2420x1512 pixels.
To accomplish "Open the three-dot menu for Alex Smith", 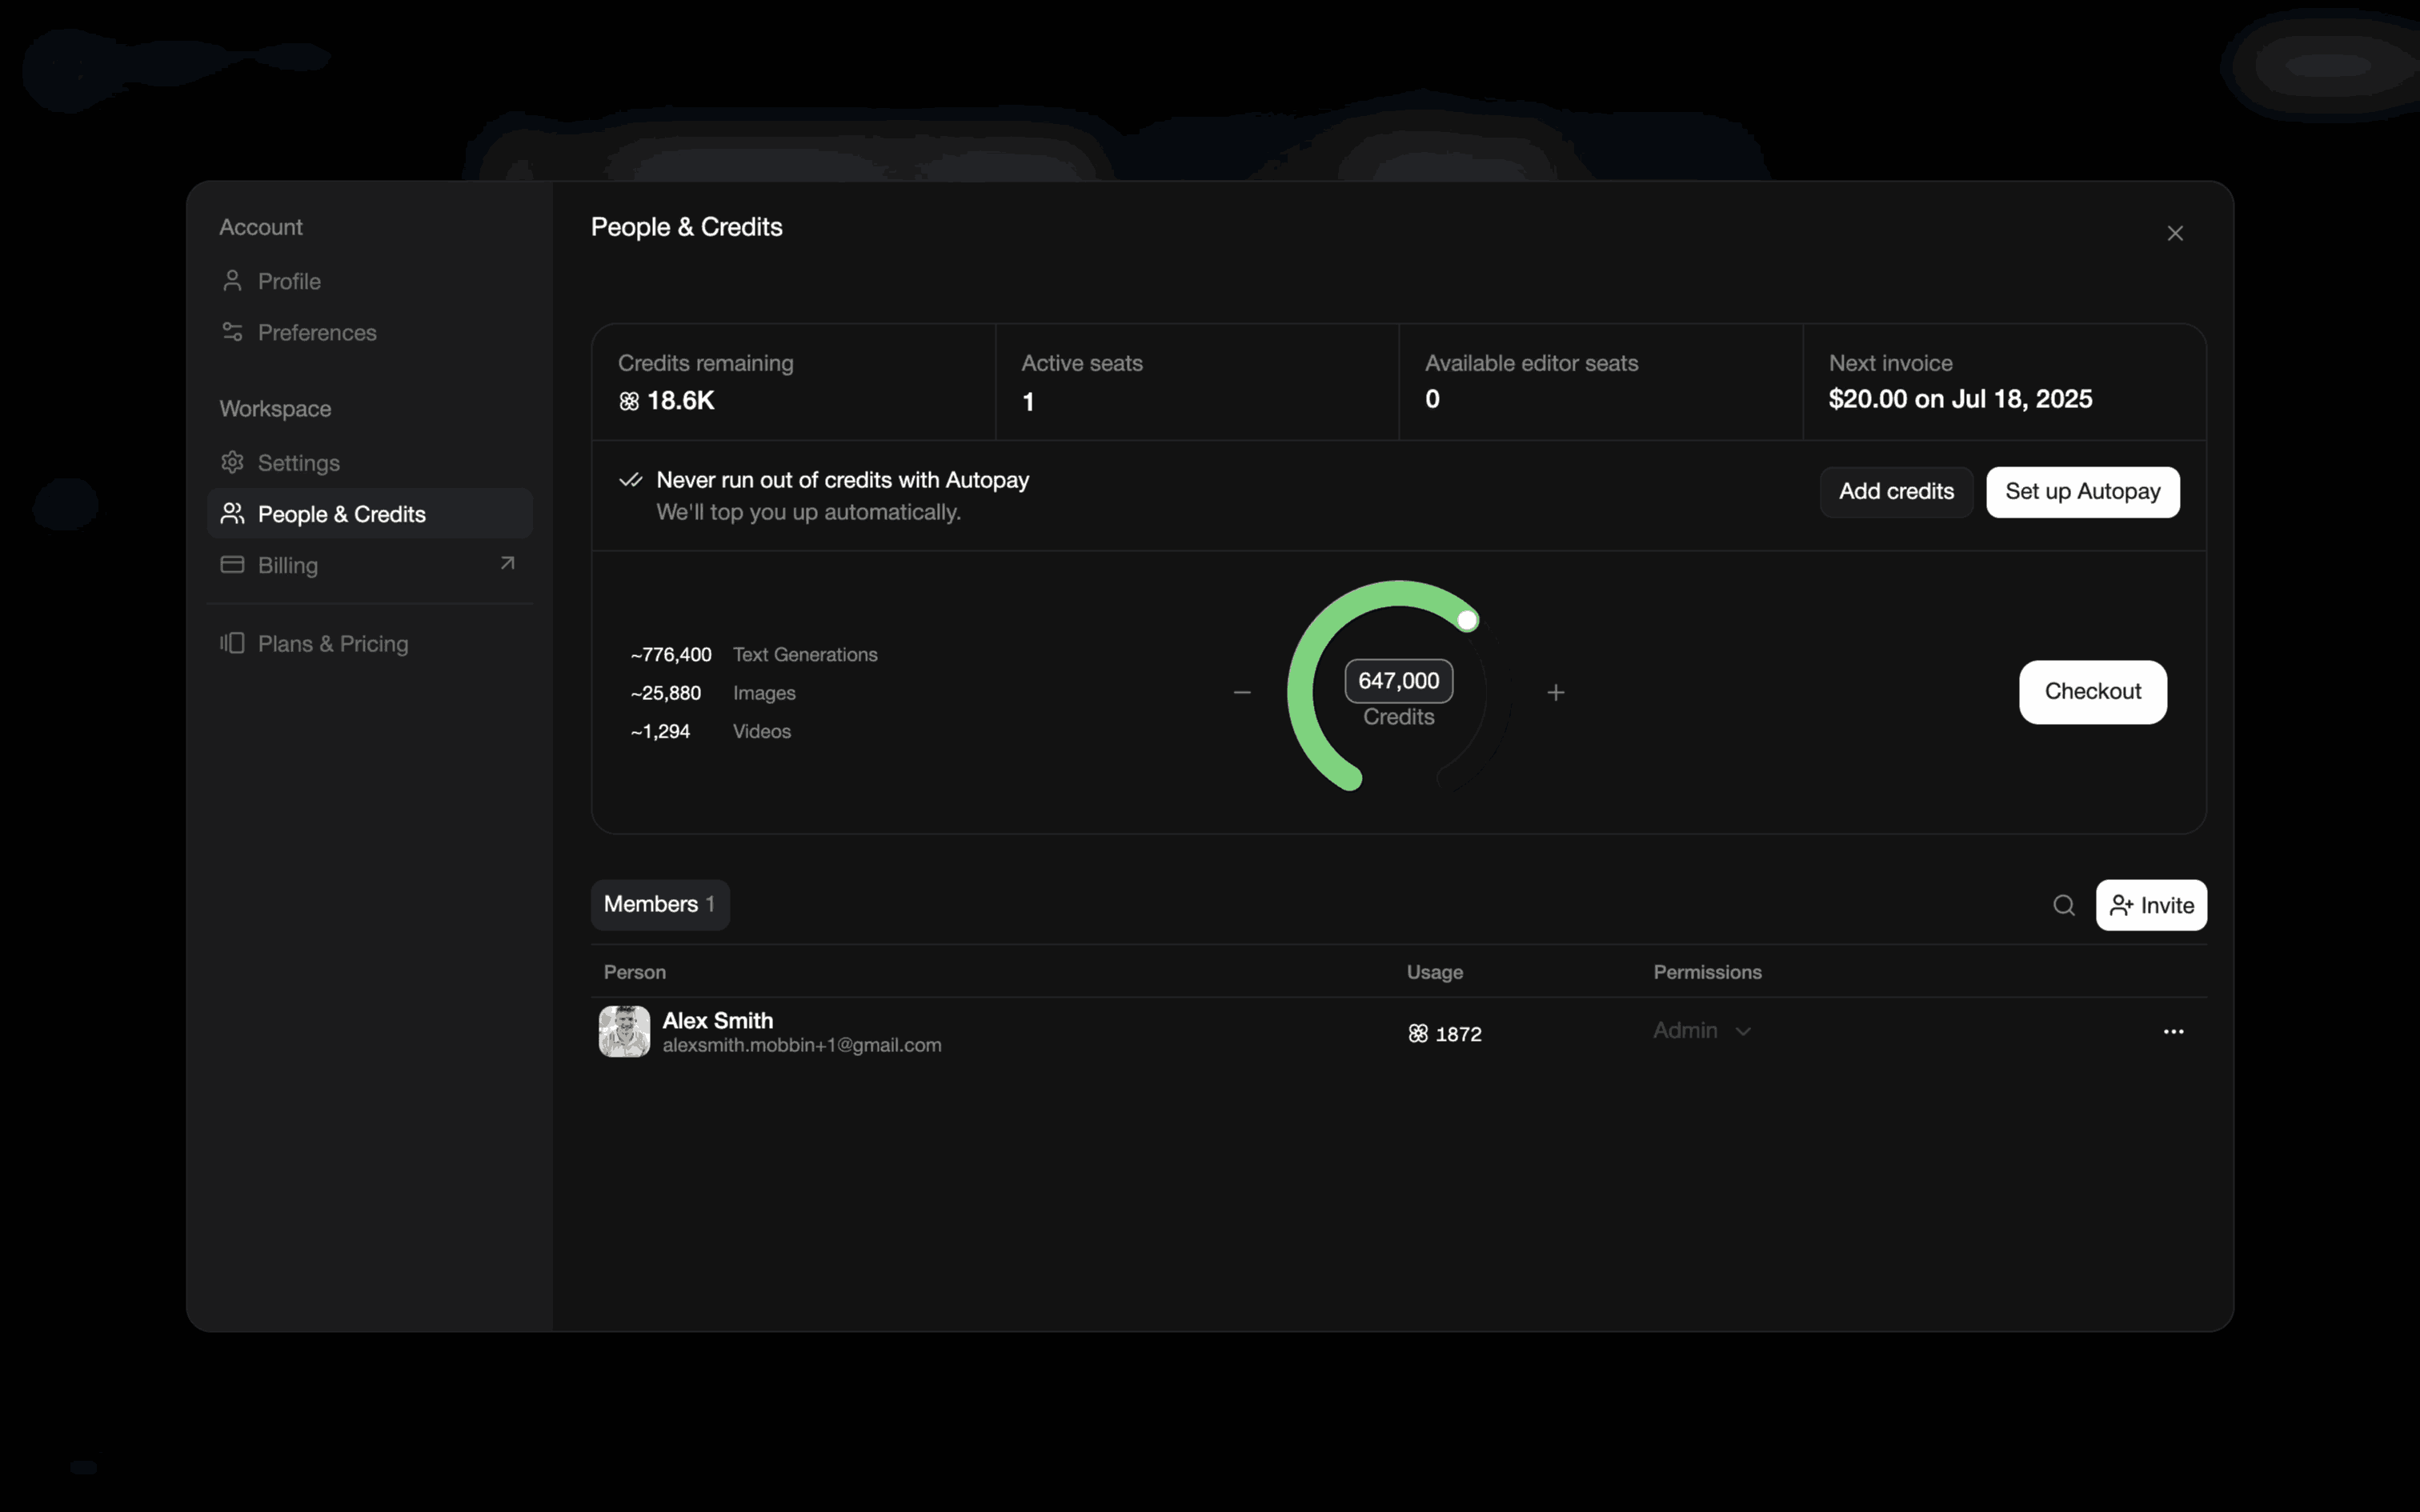I will point(2173,1031).
